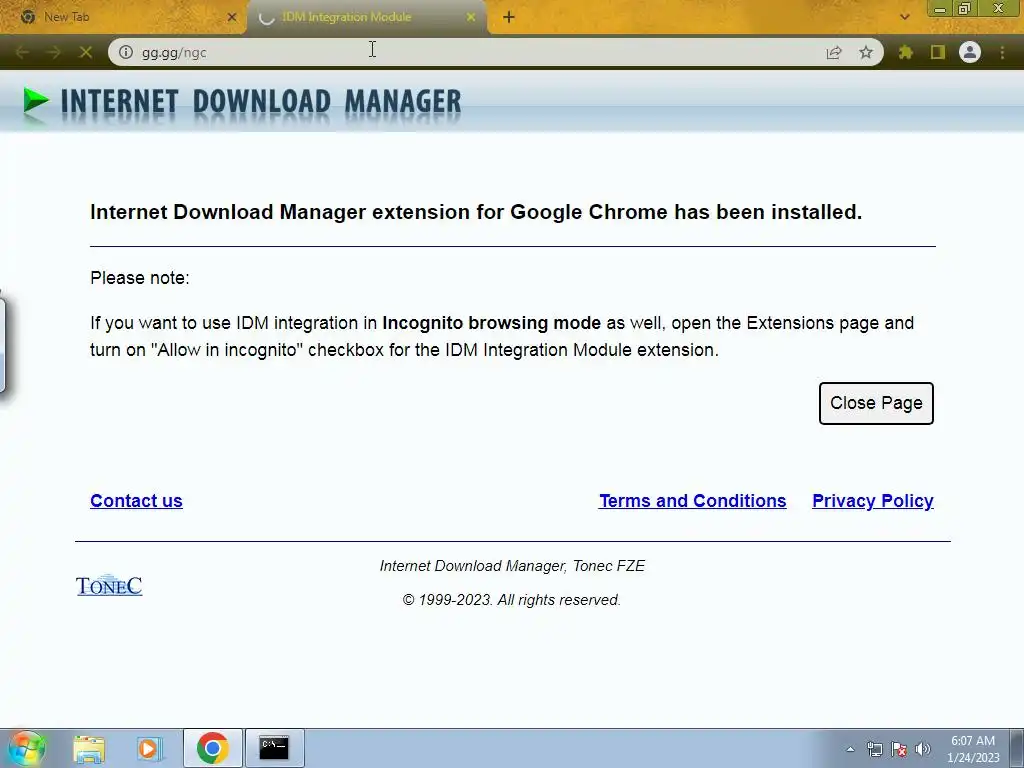
Task: Open the Chrome profile avatar menu
Action: point(970,52)
